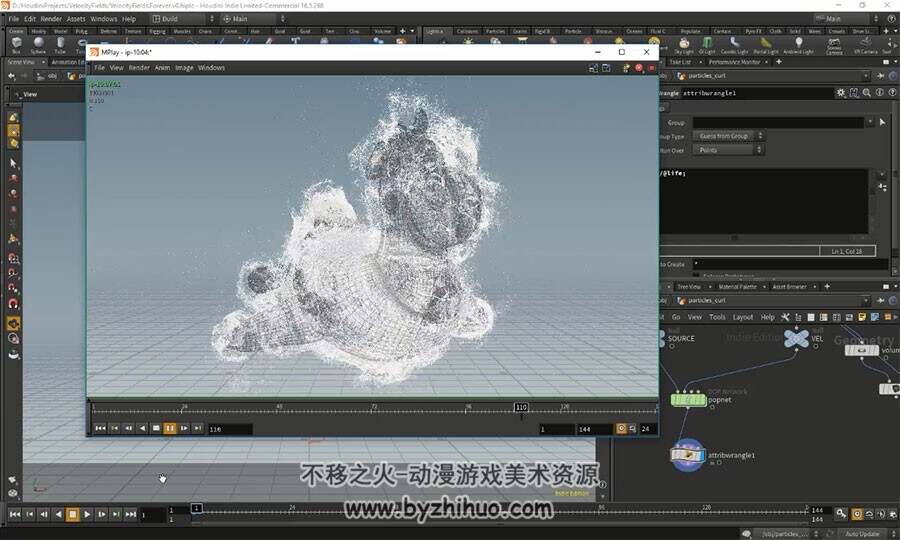
Task: Open the top-right Main take dropdown
Action: coord(847,18)
